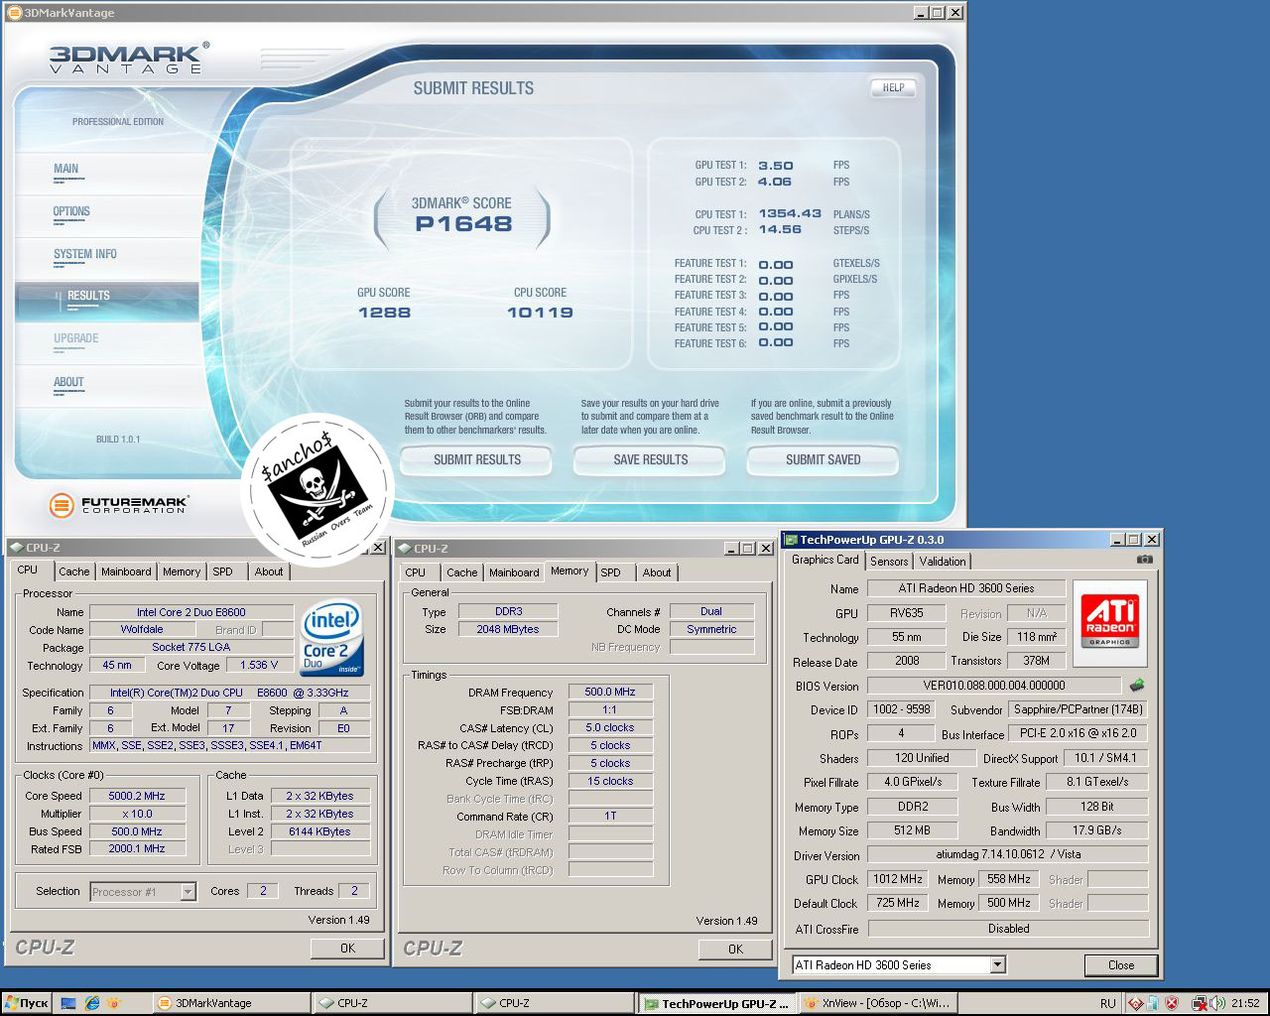This screenshot has width=1270, height=1016.
Task: Select Graphics Card tab in GPU-Z
Action: [825, 560]
